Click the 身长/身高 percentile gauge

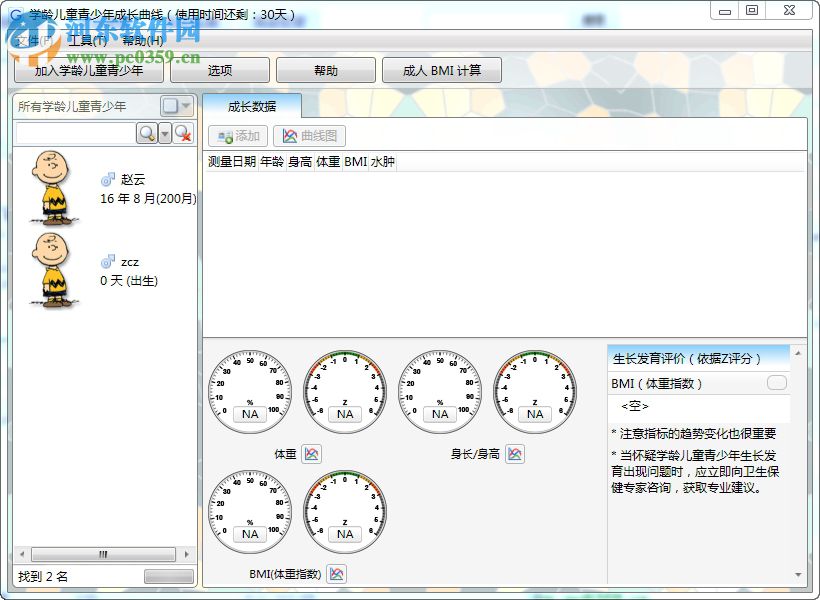point(440,392)
